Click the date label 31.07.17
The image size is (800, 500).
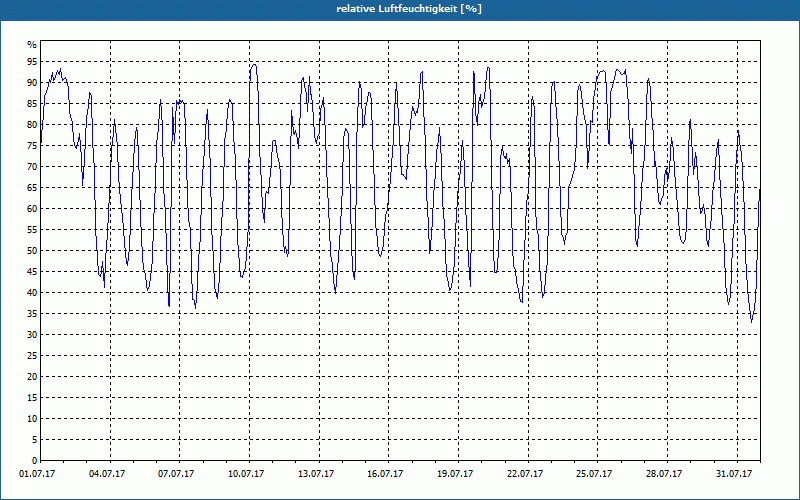click(x=734, y=474)
